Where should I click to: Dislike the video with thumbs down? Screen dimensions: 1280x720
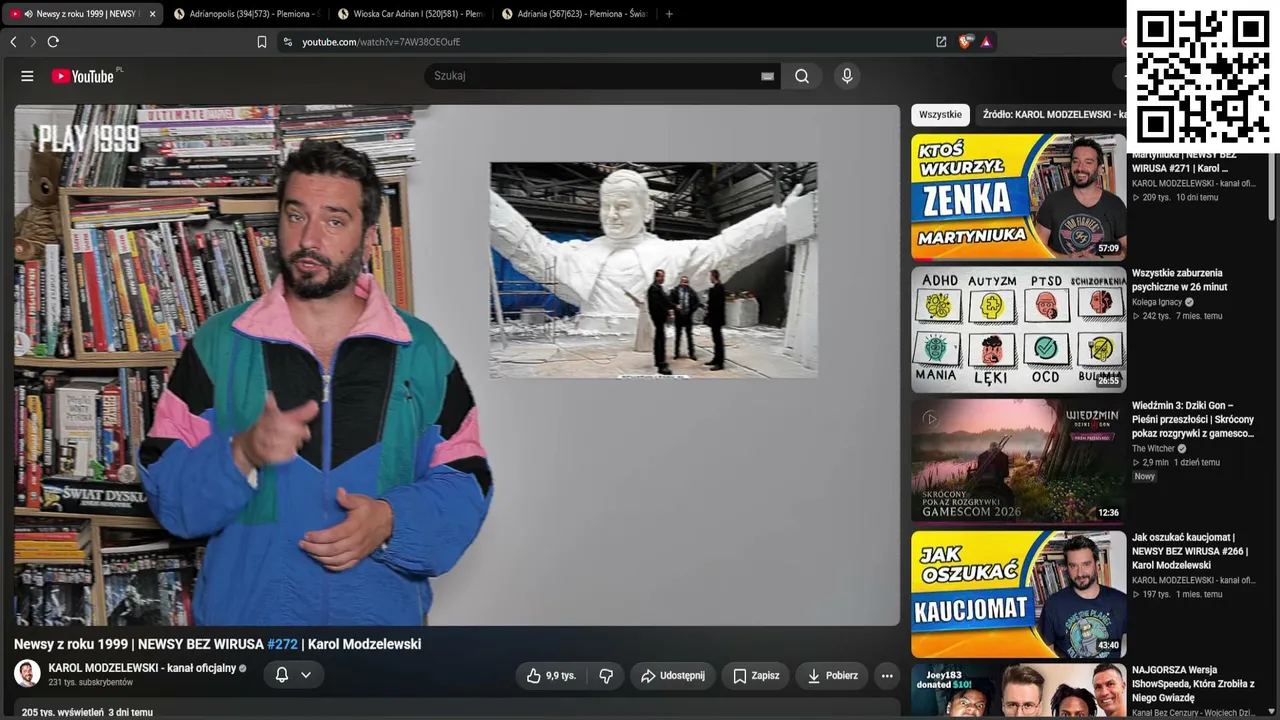click(x=606, y=676)
